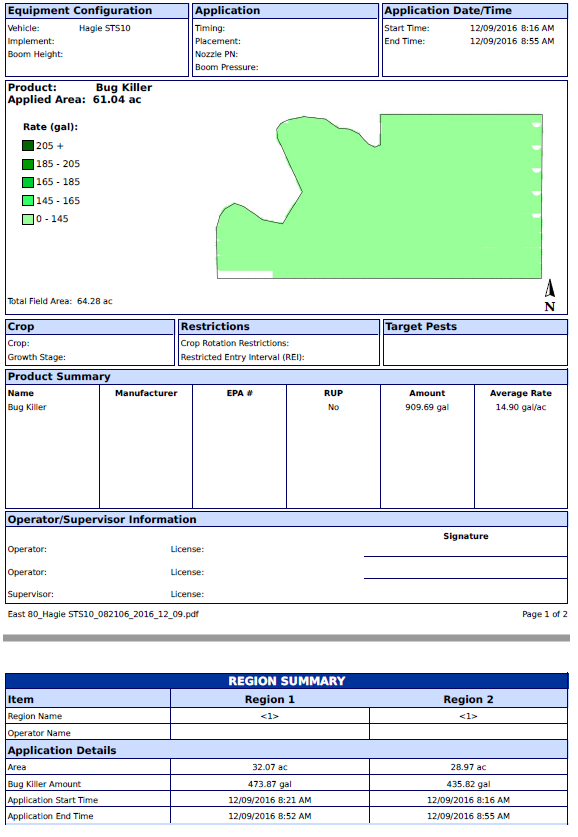Click the REGION SUMMARY title bar
The width and height of the screenshot is (578, 837).
[287, 681]
